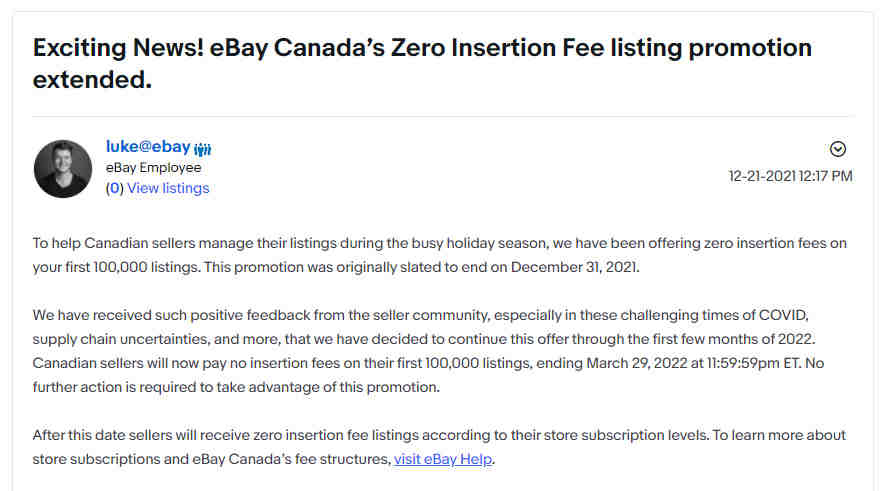This screenshot has width=883, height=491.
Task: Click the paragraph starting 'To help Canadian sellers'
Action: 439,255
